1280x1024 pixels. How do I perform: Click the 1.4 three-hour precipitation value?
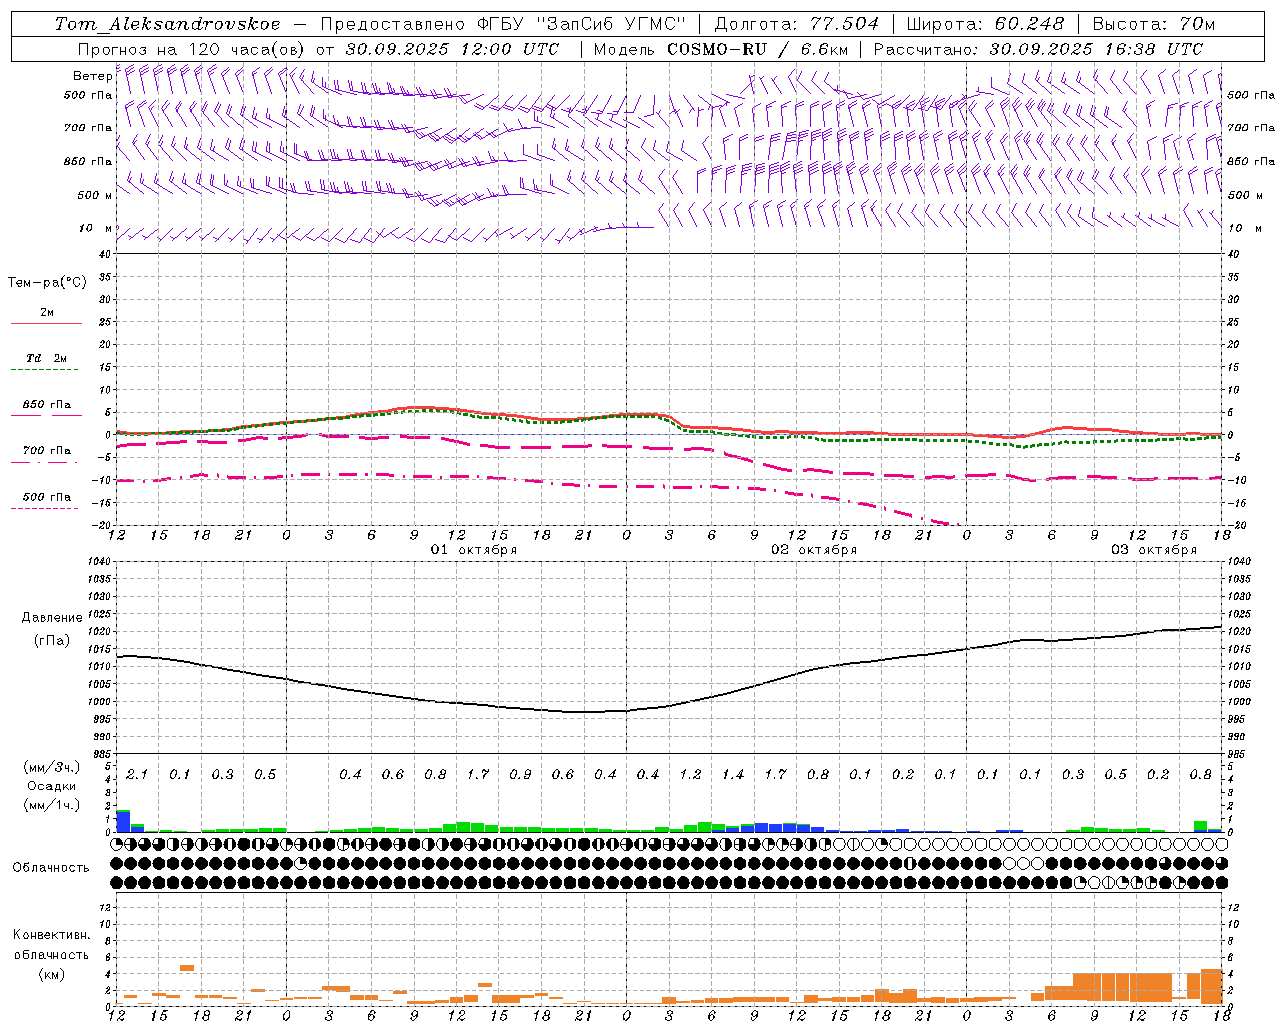tap(733, 775)
